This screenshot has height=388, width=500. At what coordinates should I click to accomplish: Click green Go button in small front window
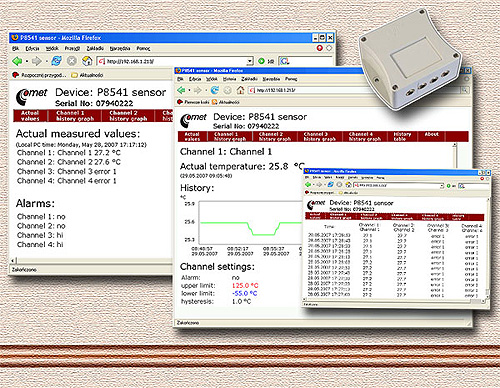pos(448,186)
